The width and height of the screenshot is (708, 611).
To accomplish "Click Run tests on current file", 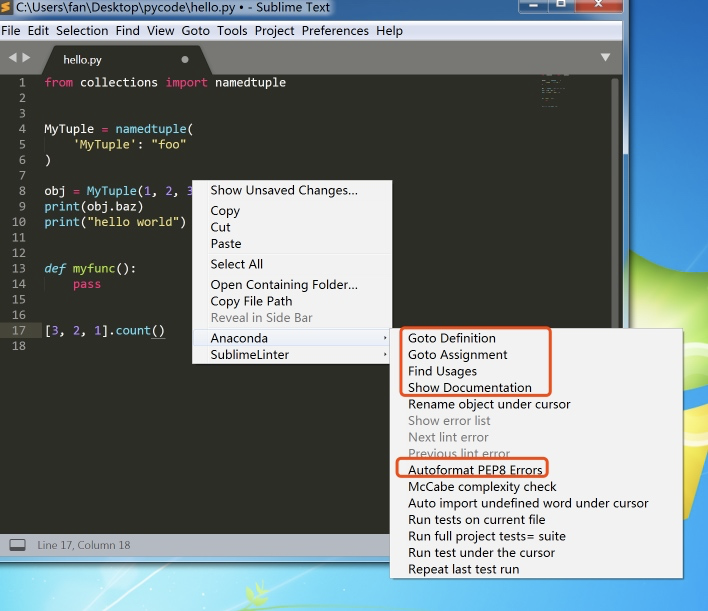I will click(536, 520).
